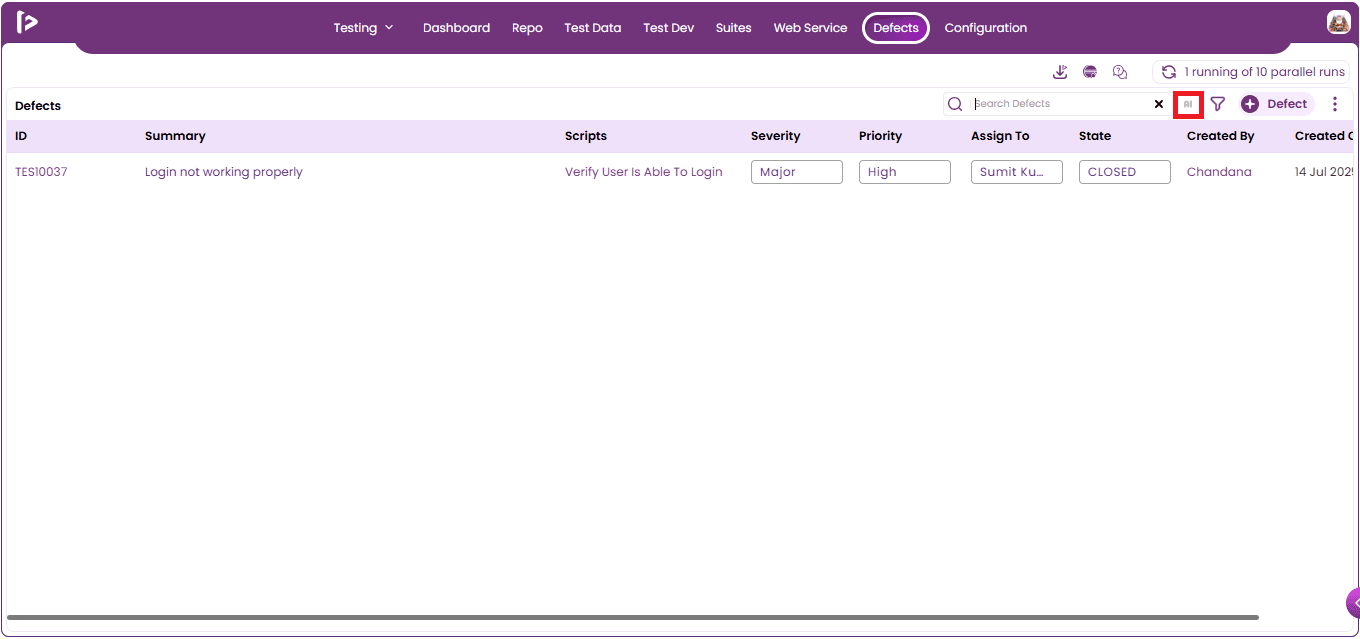Viewport: 1360px width, 639px height.
Task: Click the horizontal scrollbar under the table
Action: click(633, 618)
